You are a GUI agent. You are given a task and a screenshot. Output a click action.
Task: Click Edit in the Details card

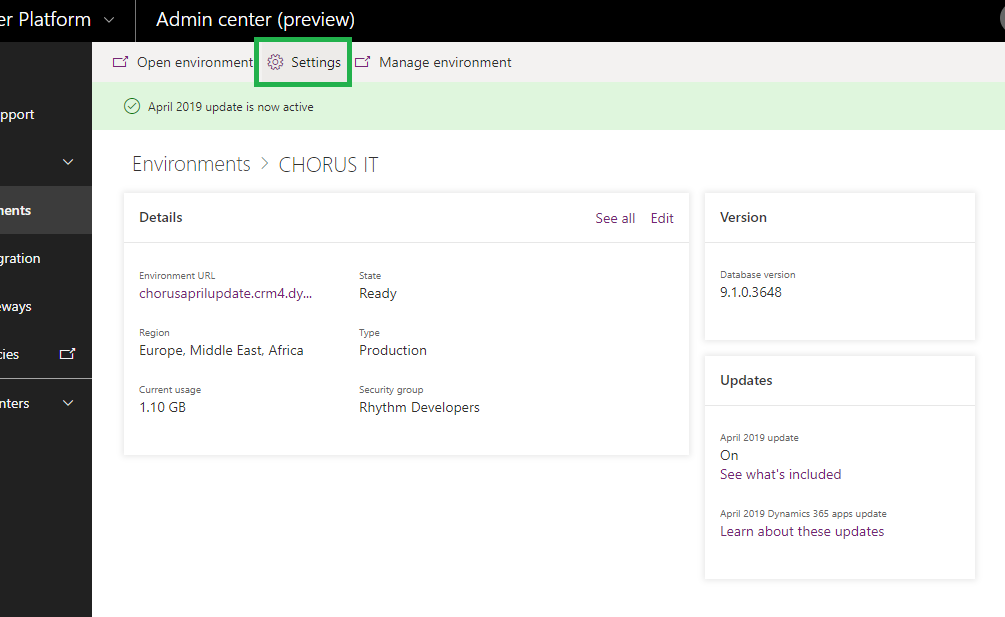[x=662, y=218]
